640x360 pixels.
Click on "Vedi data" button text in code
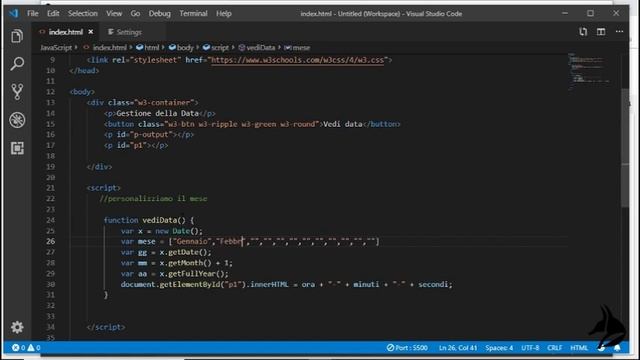(x=343, y=124)
